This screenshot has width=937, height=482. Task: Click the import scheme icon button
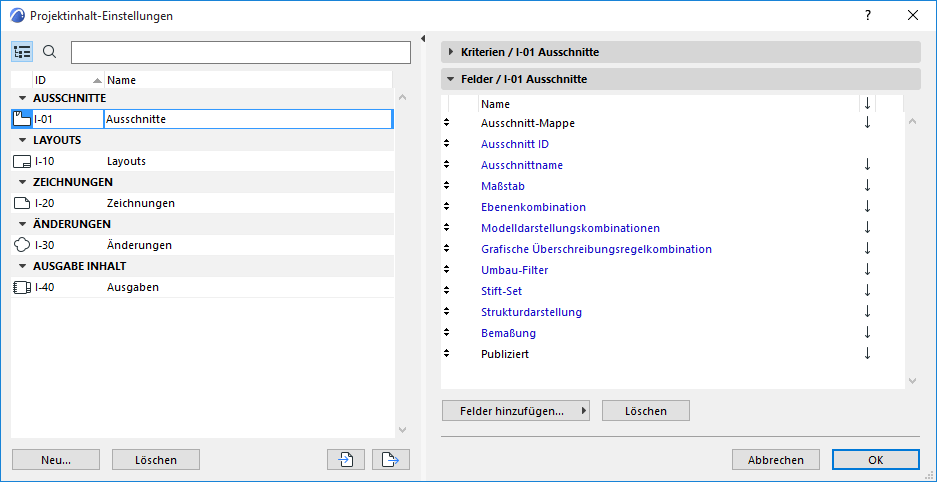[x=345, y=459]
